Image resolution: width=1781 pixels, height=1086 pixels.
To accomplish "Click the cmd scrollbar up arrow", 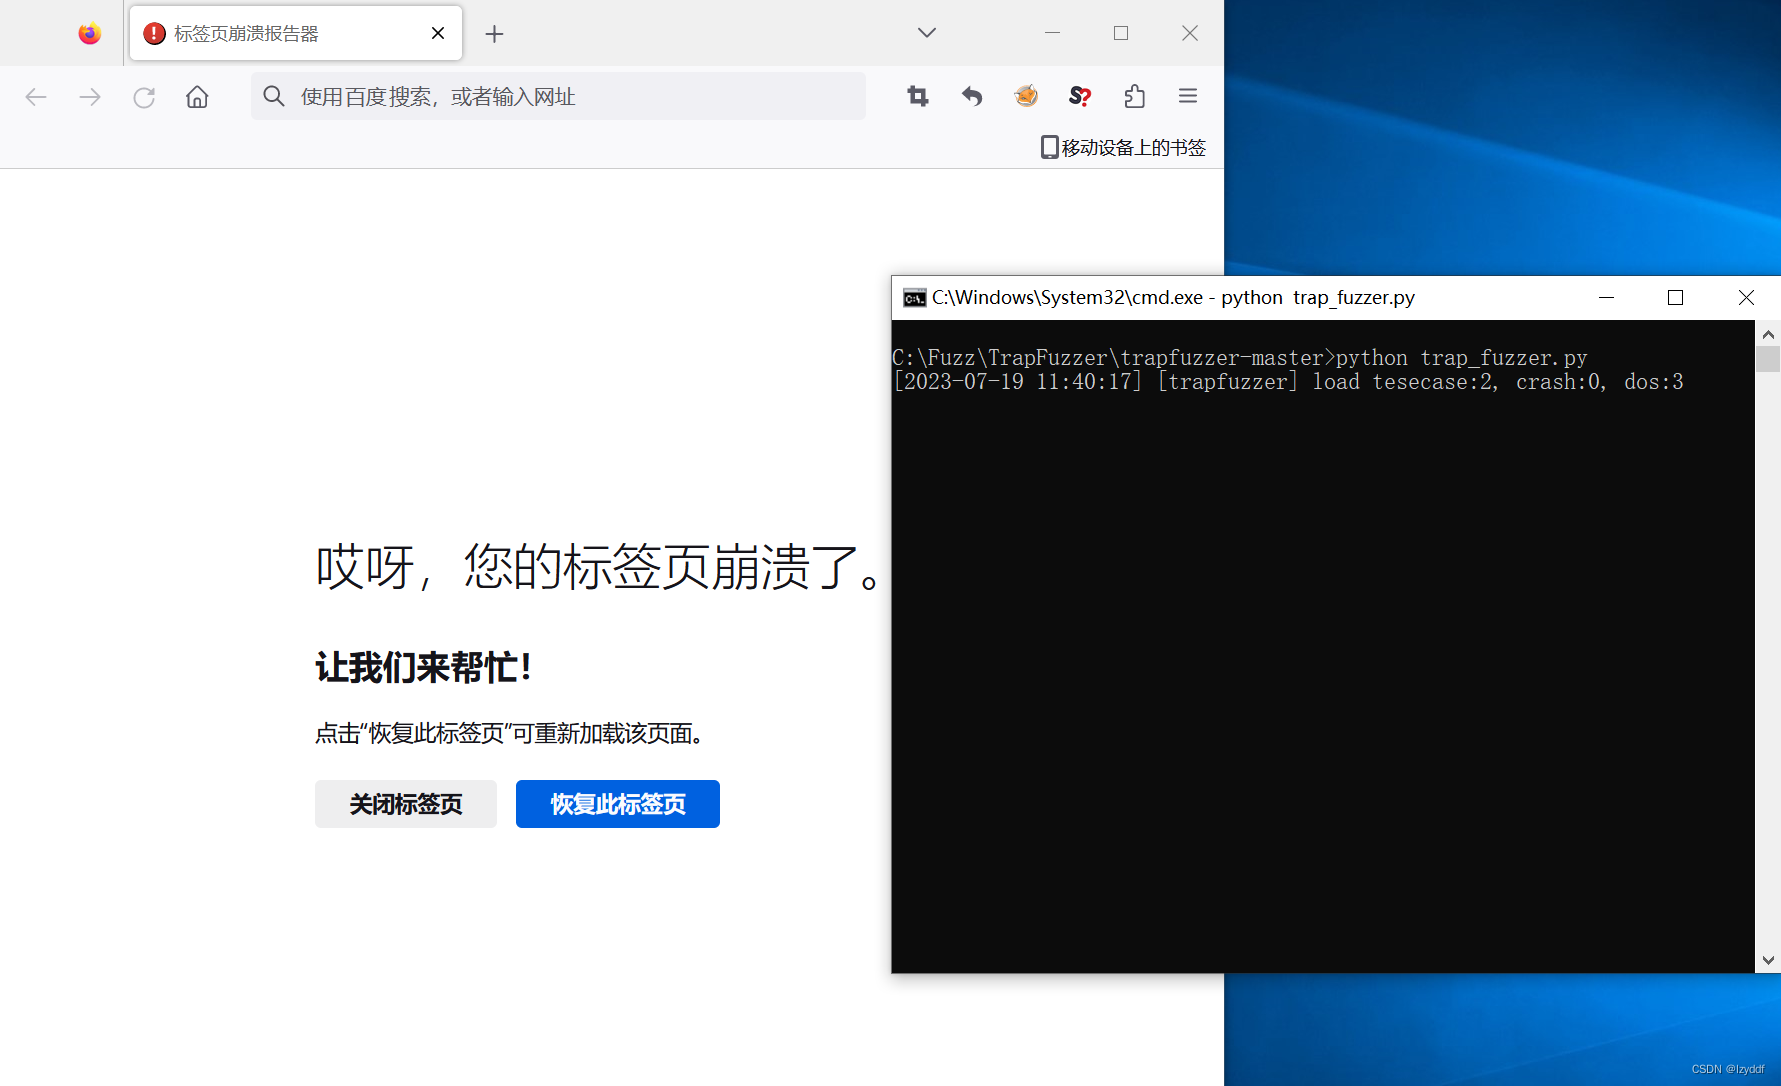I will point(1768,334).
